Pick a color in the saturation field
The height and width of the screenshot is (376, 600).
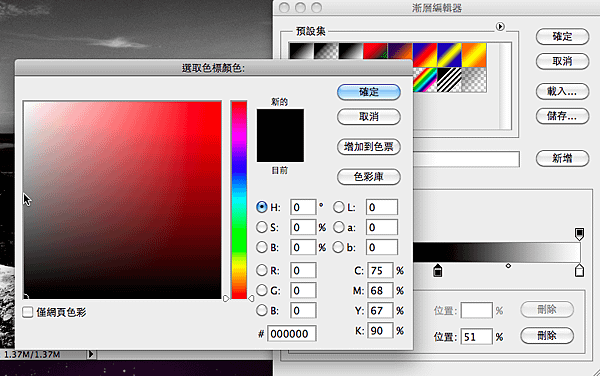(122, 200)
